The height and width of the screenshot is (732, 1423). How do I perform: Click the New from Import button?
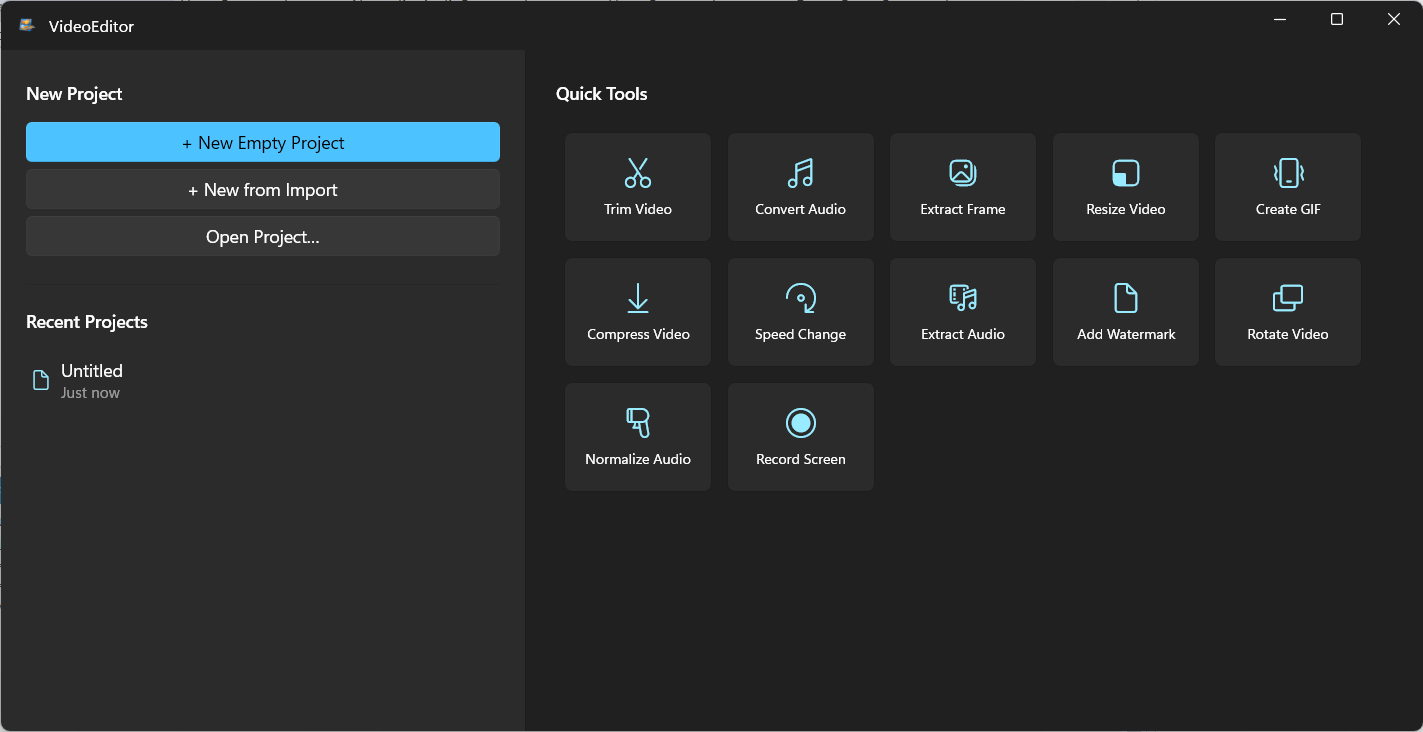click(263, 189)
